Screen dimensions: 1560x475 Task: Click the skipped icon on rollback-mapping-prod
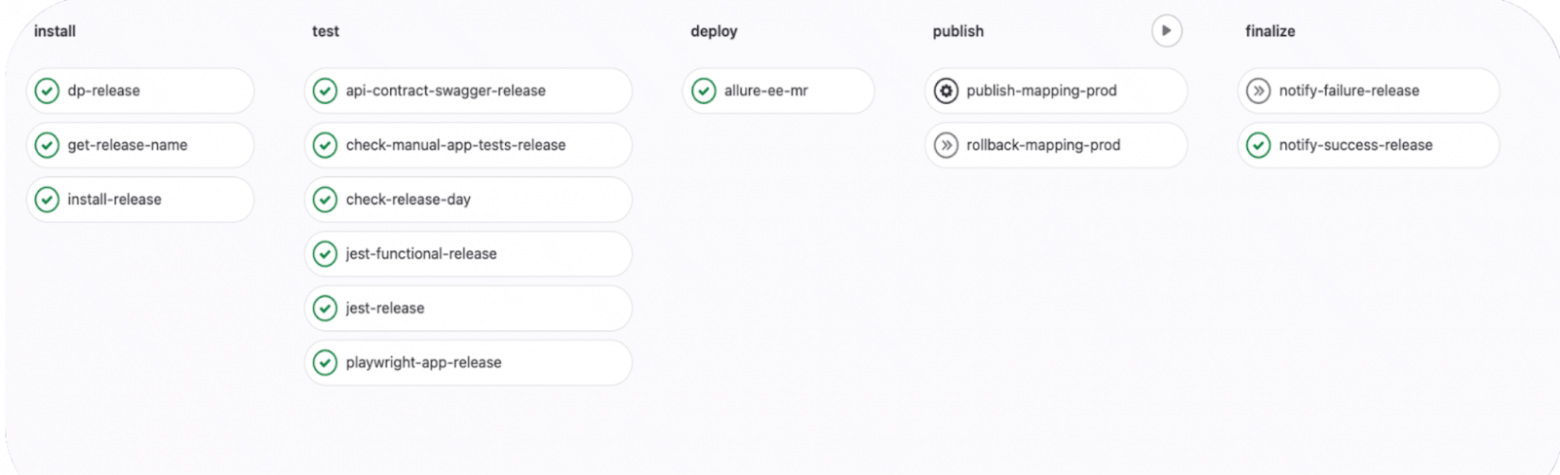point(945,145)
